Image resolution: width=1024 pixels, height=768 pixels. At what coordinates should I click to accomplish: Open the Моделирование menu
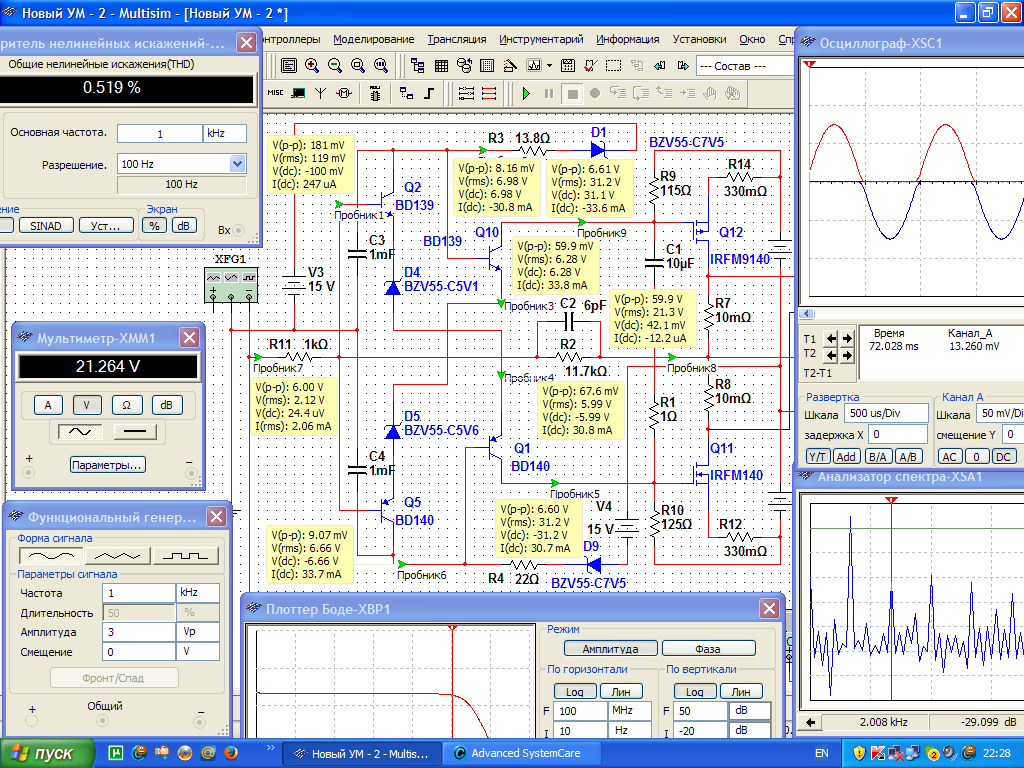click(x=374, y=39)
